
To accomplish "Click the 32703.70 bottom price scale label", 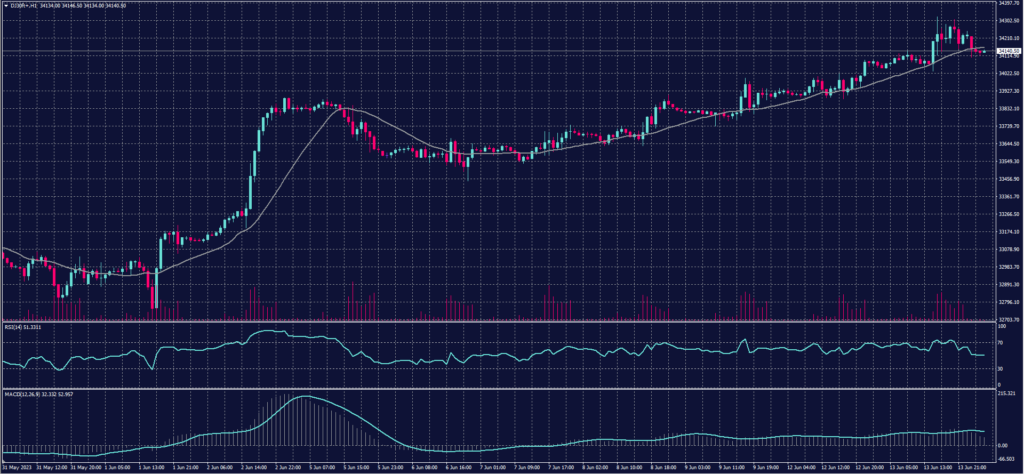I will [1005, 319].
